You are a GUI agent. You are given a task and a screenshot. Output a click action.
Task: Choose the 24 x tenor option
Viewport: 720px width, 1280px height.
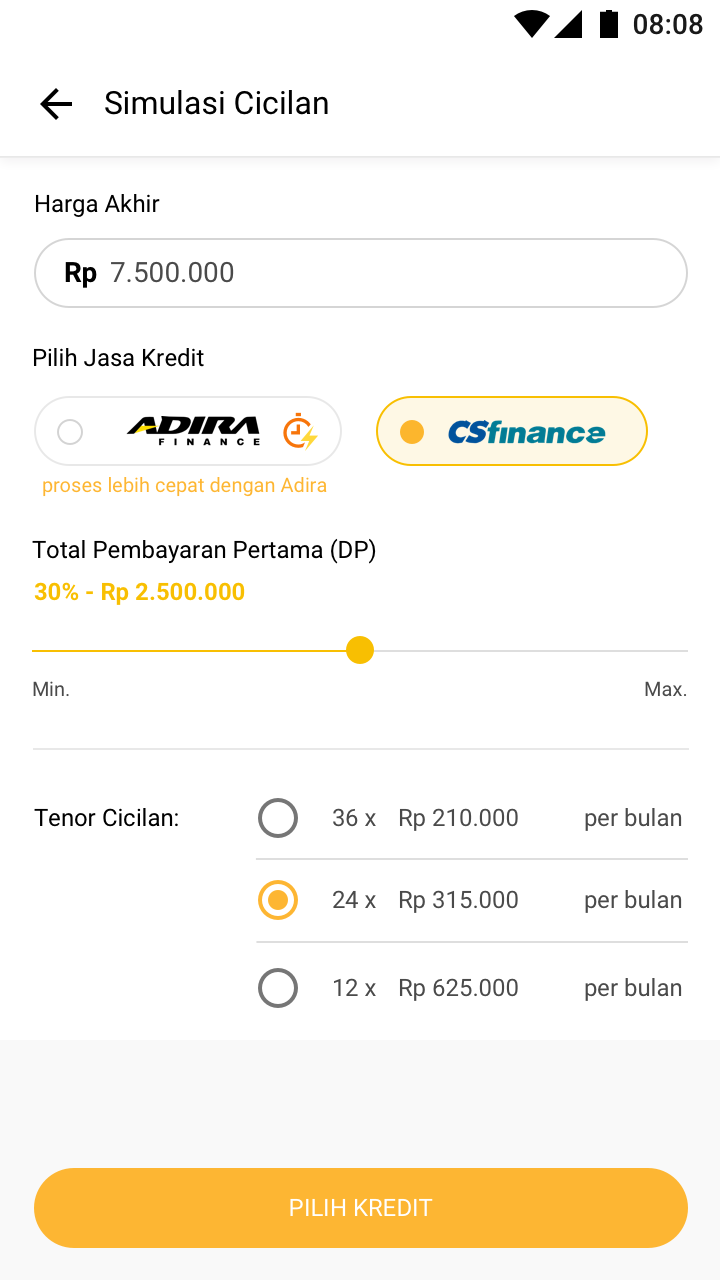(x=278, y=900)
